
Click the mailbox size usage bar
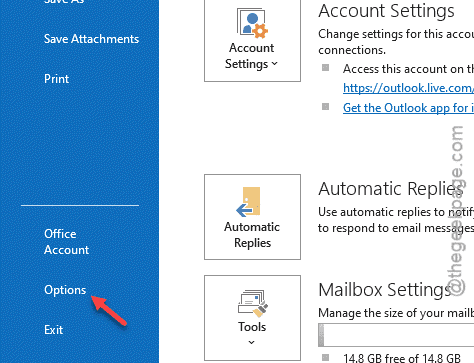[x=396, y=335]
